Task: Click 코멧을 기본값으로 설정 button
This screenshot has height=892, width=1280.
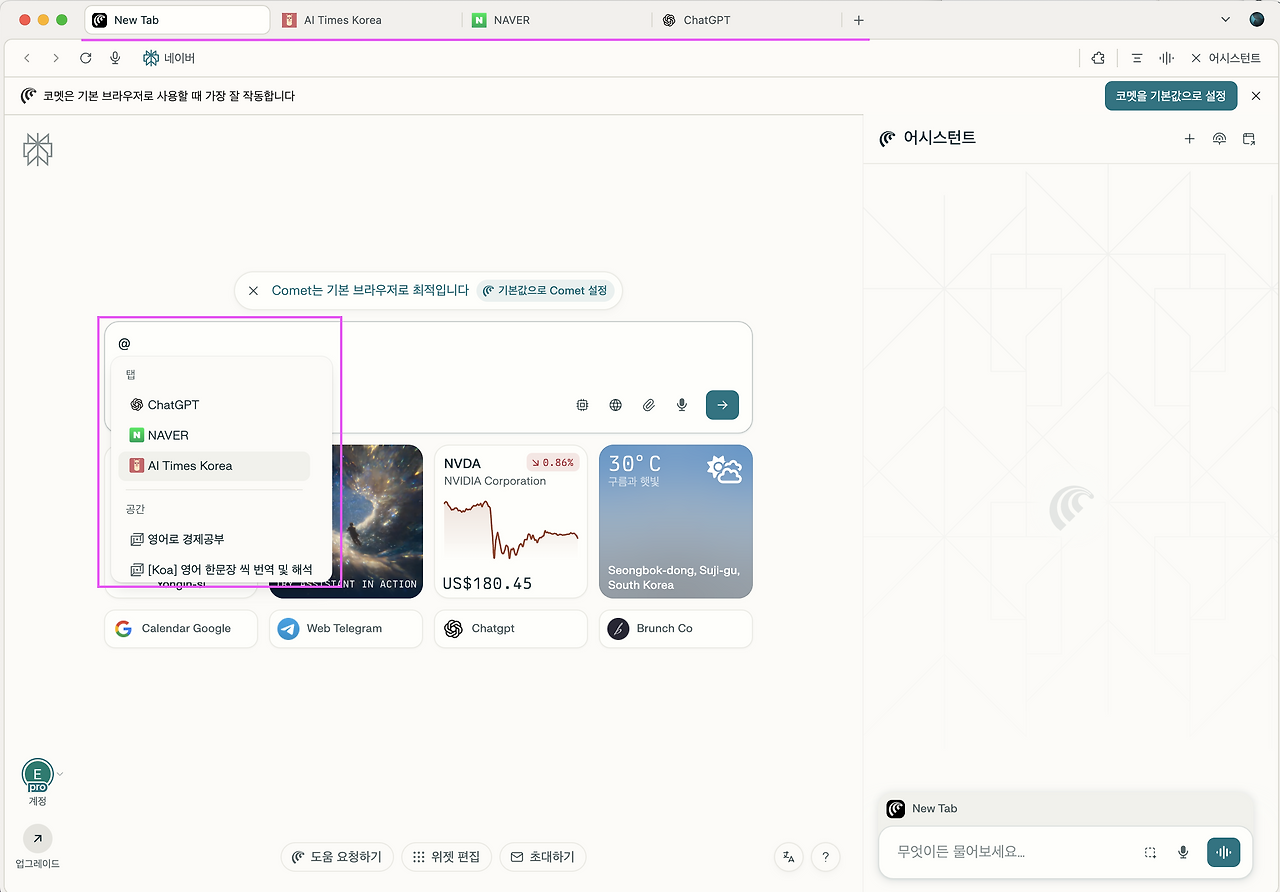Action: (x=1171, y=96)
